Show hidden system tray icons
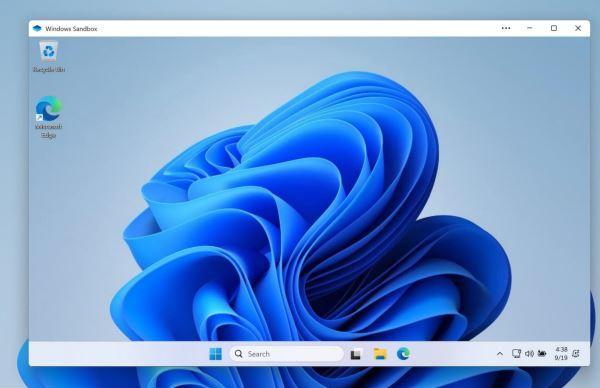This screenshot has width=600, height=388. click(500, 354)
